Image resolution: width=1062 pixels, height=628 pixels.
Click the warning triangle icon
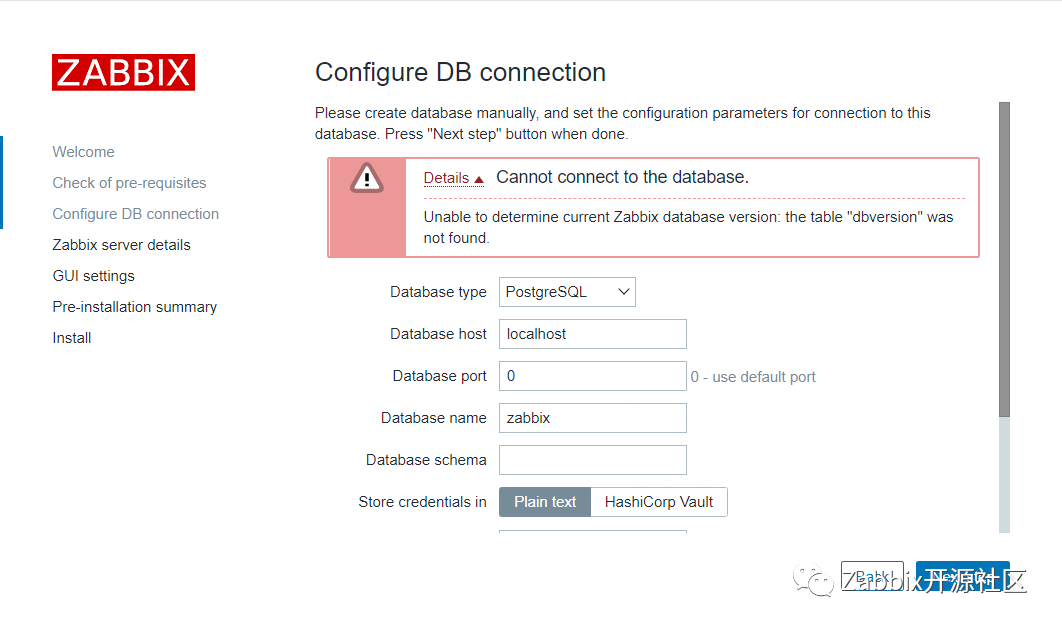click(x=366, y=178)
